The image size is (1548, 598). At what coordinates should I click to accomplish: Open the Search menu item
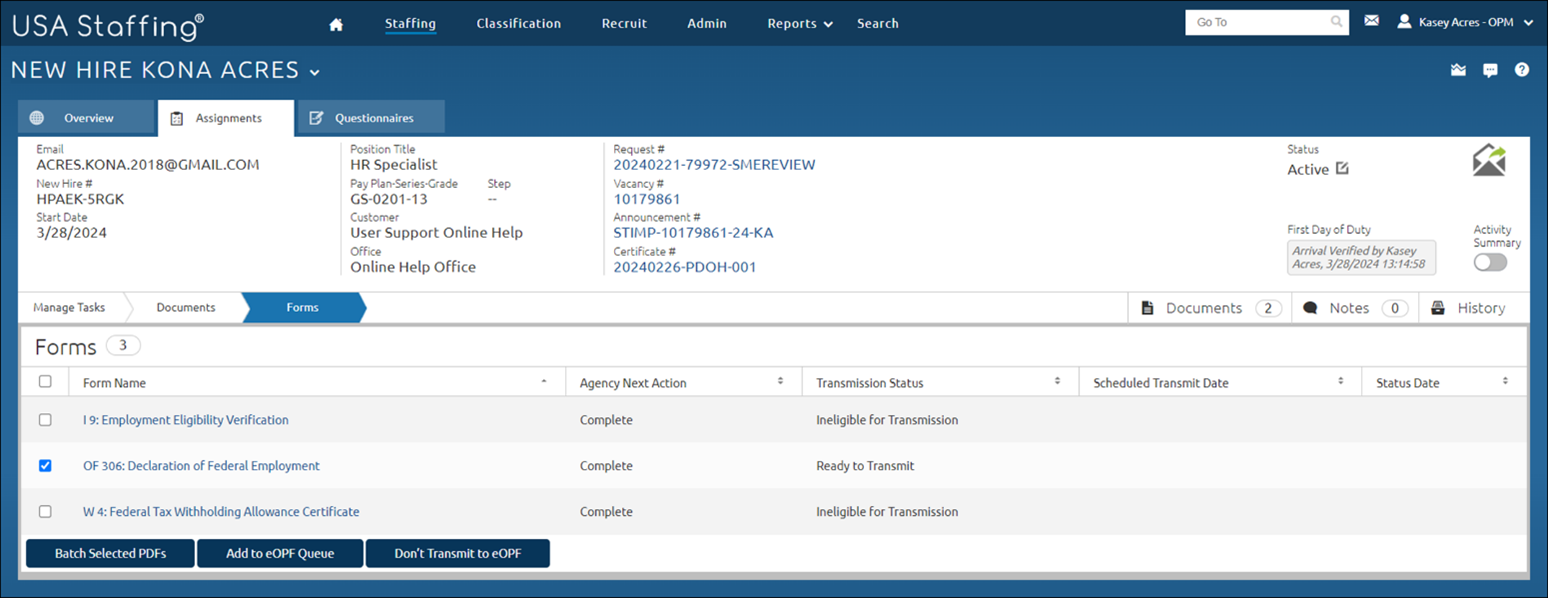tap(877, 24)
